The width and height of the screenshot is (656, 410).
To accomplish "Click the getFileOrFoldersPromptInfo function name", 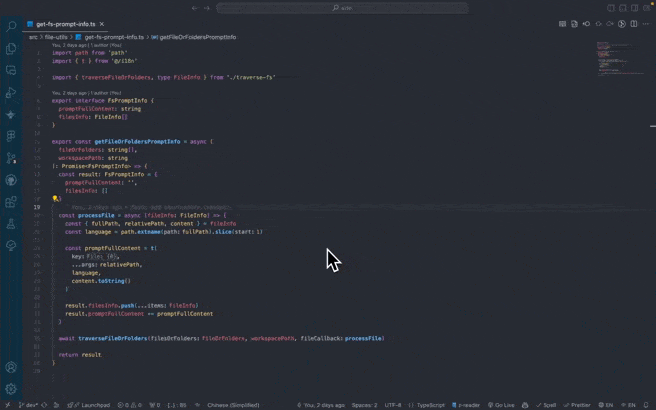I will 137,142.
